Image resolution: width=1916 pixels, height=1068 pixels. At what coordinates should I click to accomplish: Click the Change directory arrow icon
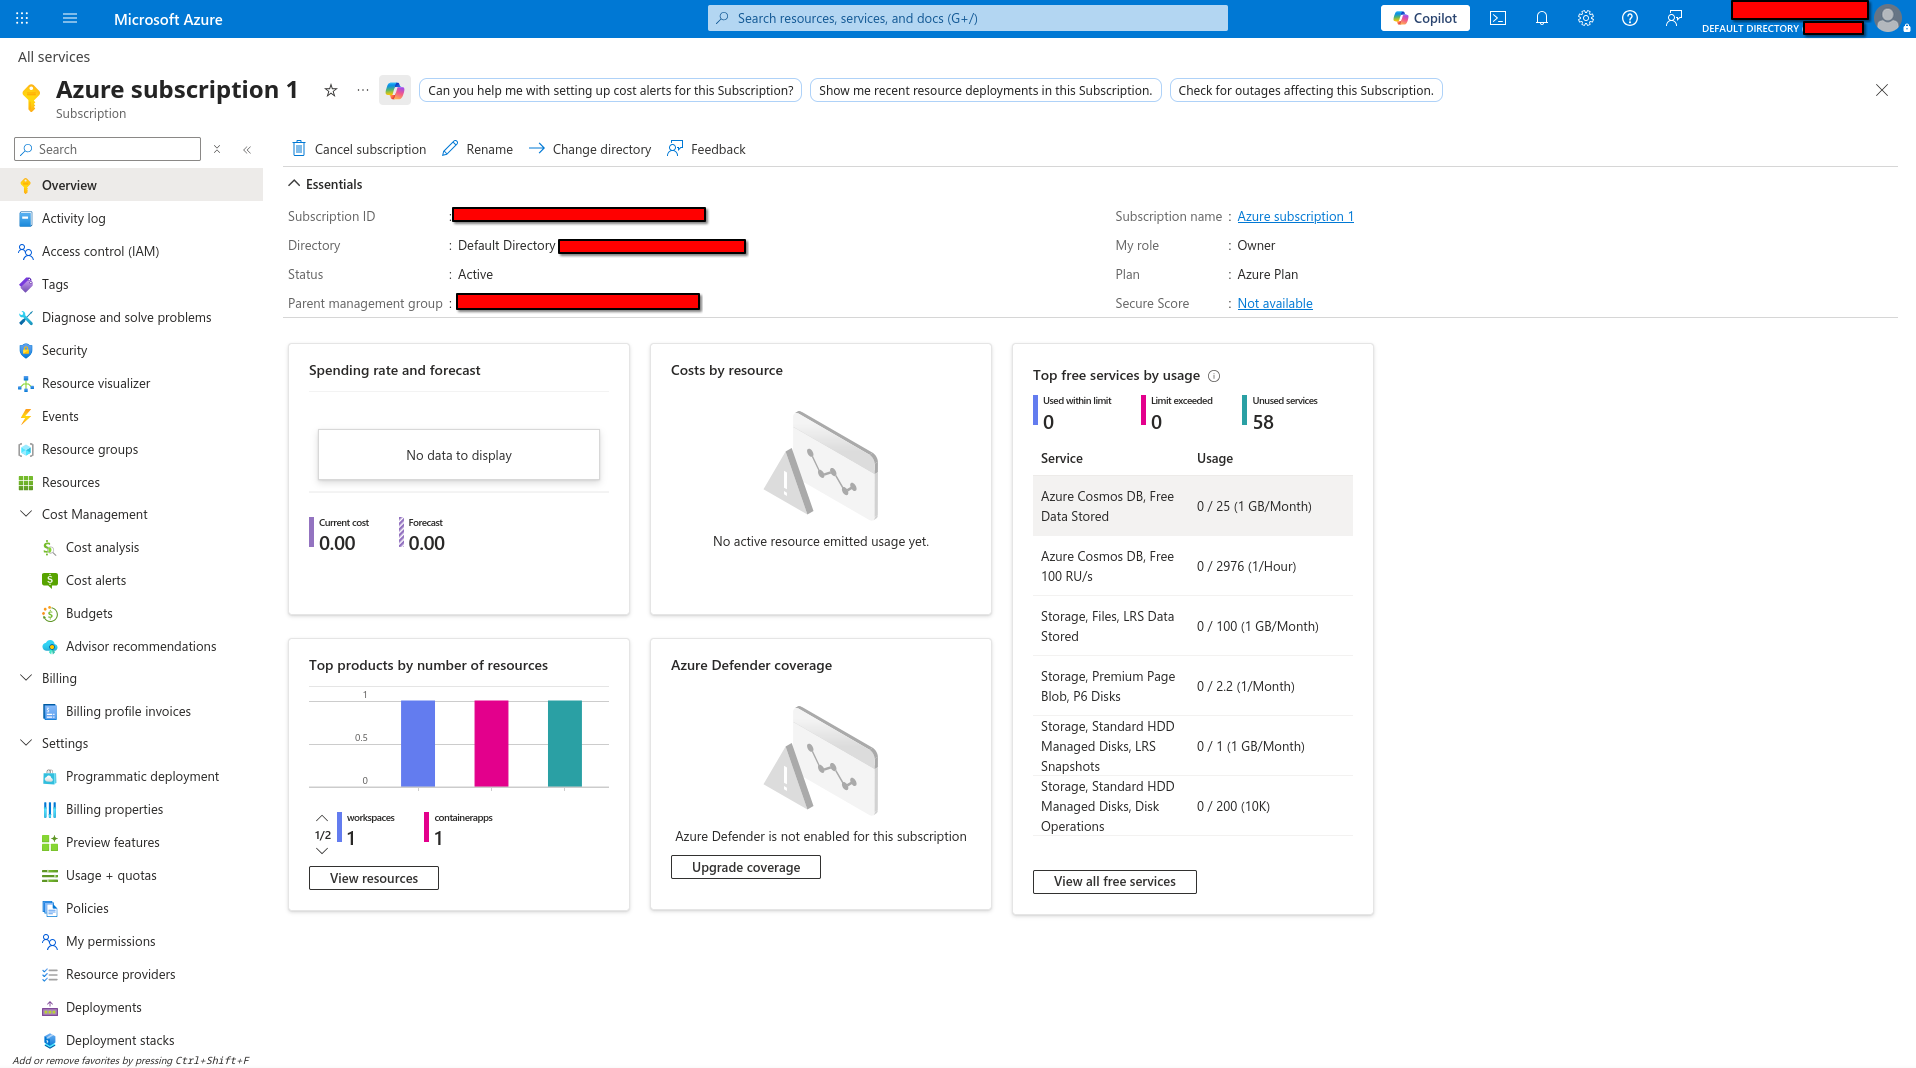pos(537,148)
